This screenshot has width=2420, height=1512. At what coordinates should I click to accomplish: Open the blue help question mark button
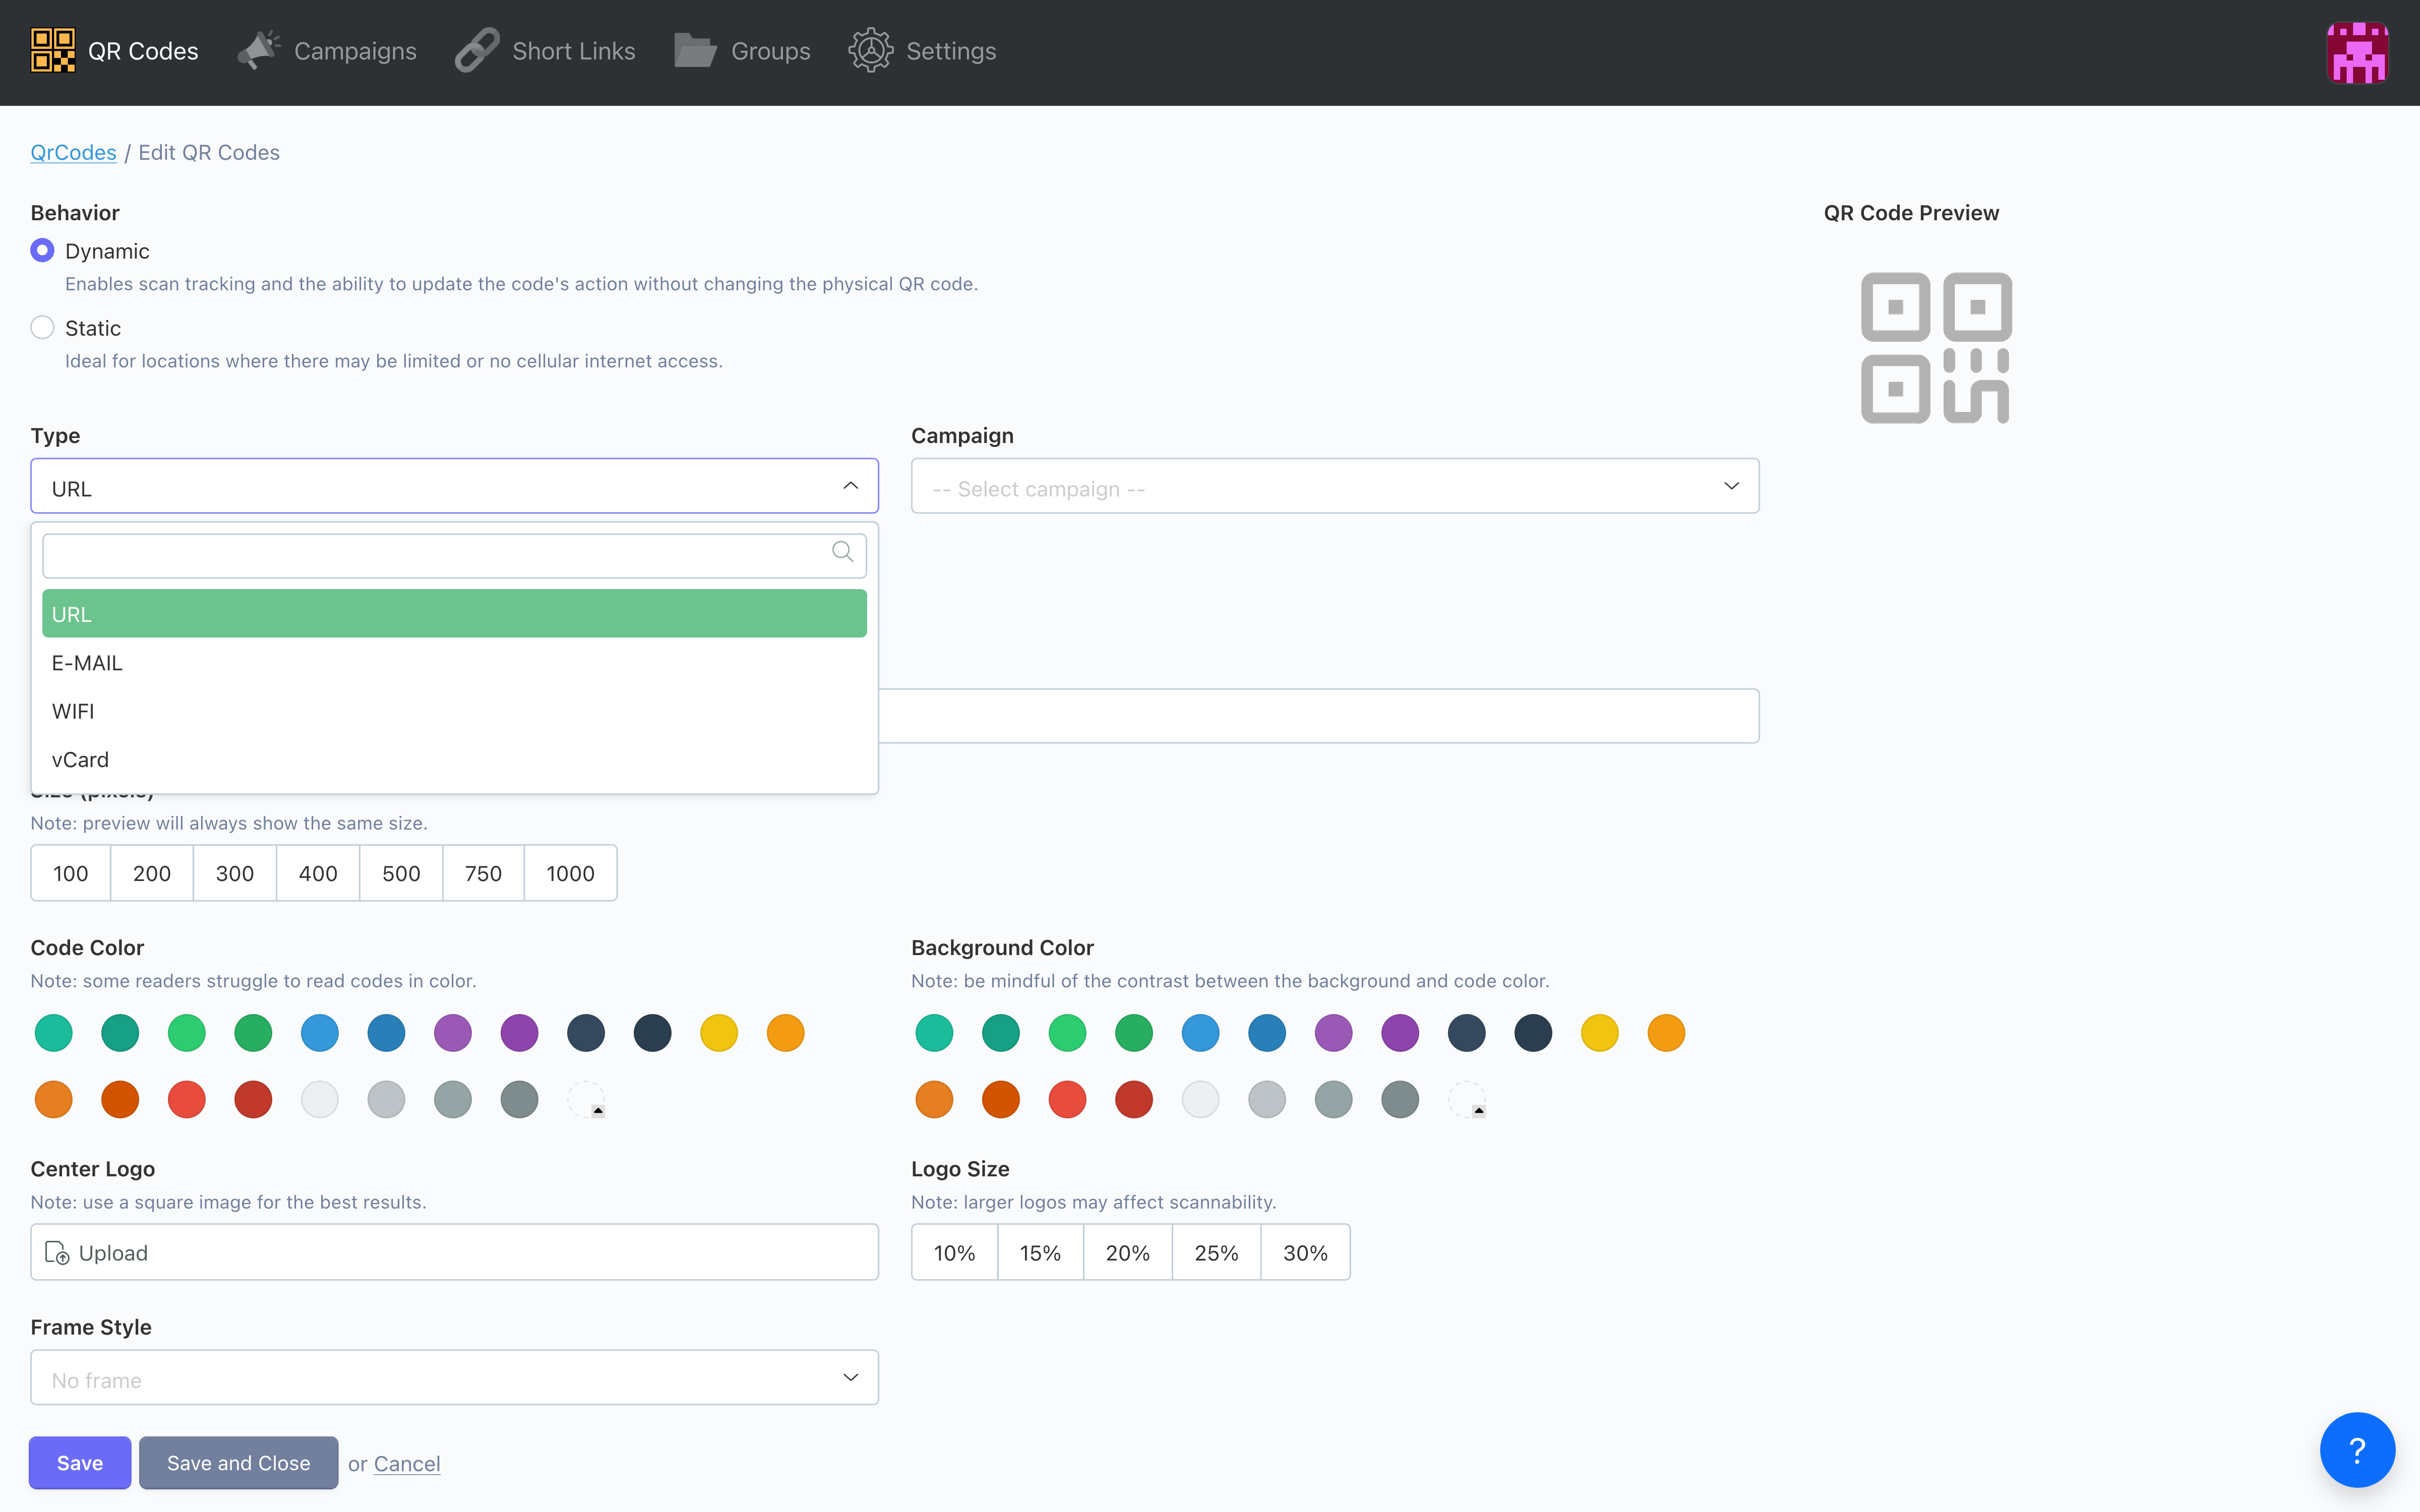[2357, 1450]
